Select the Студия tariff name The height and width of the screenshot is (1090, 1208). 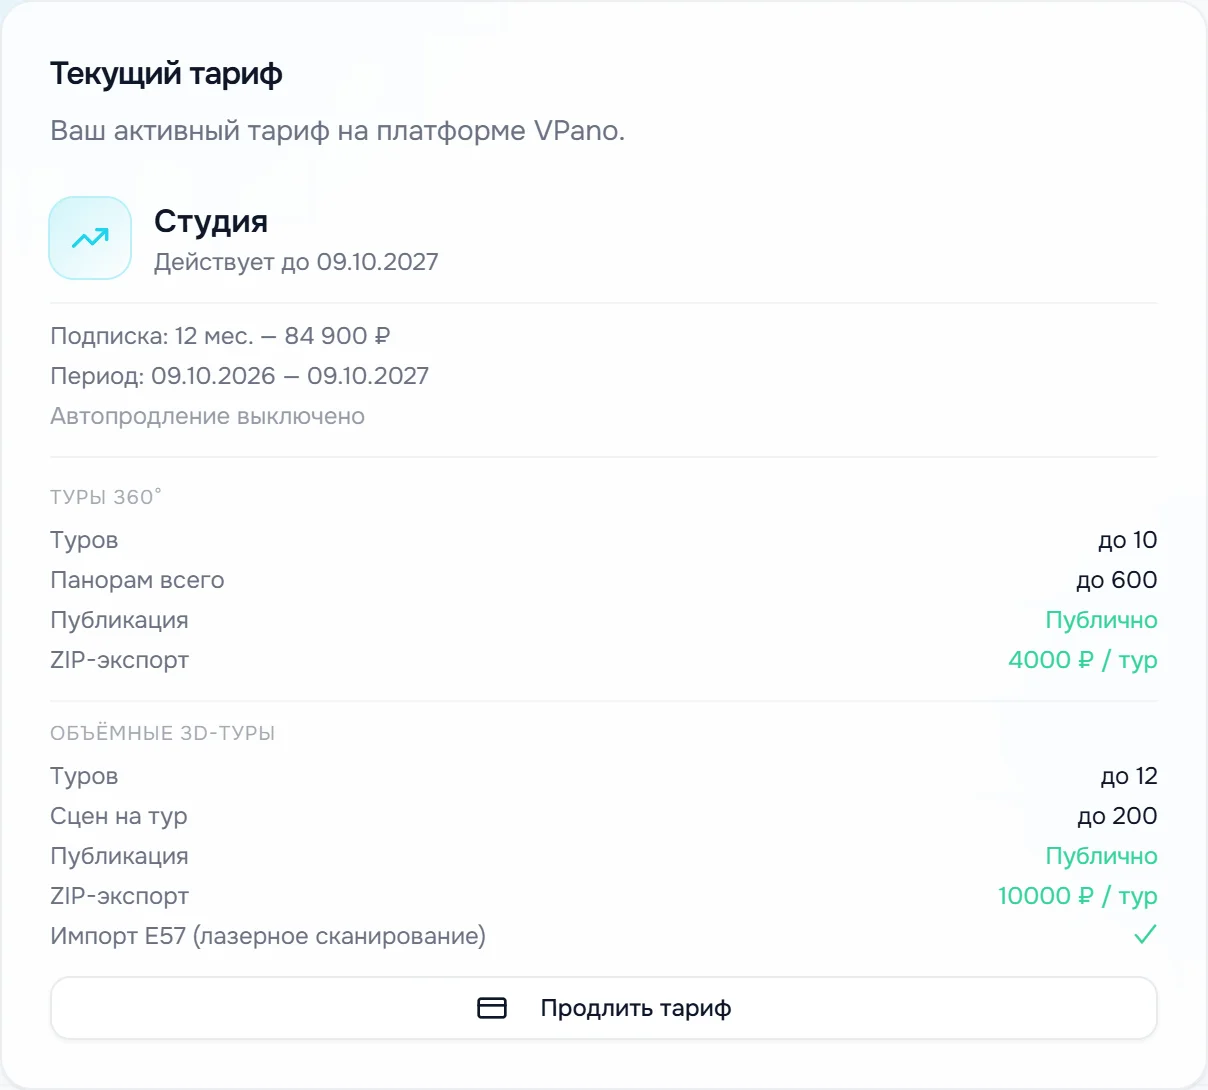[211, 221]
